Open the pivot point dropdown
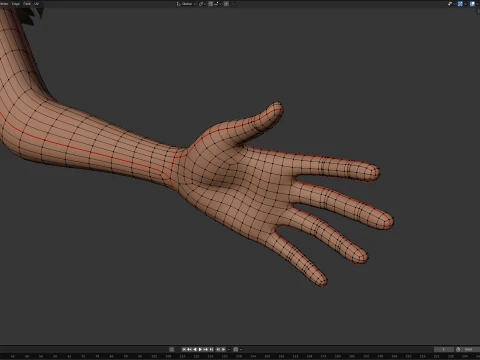 click(202, 4)
